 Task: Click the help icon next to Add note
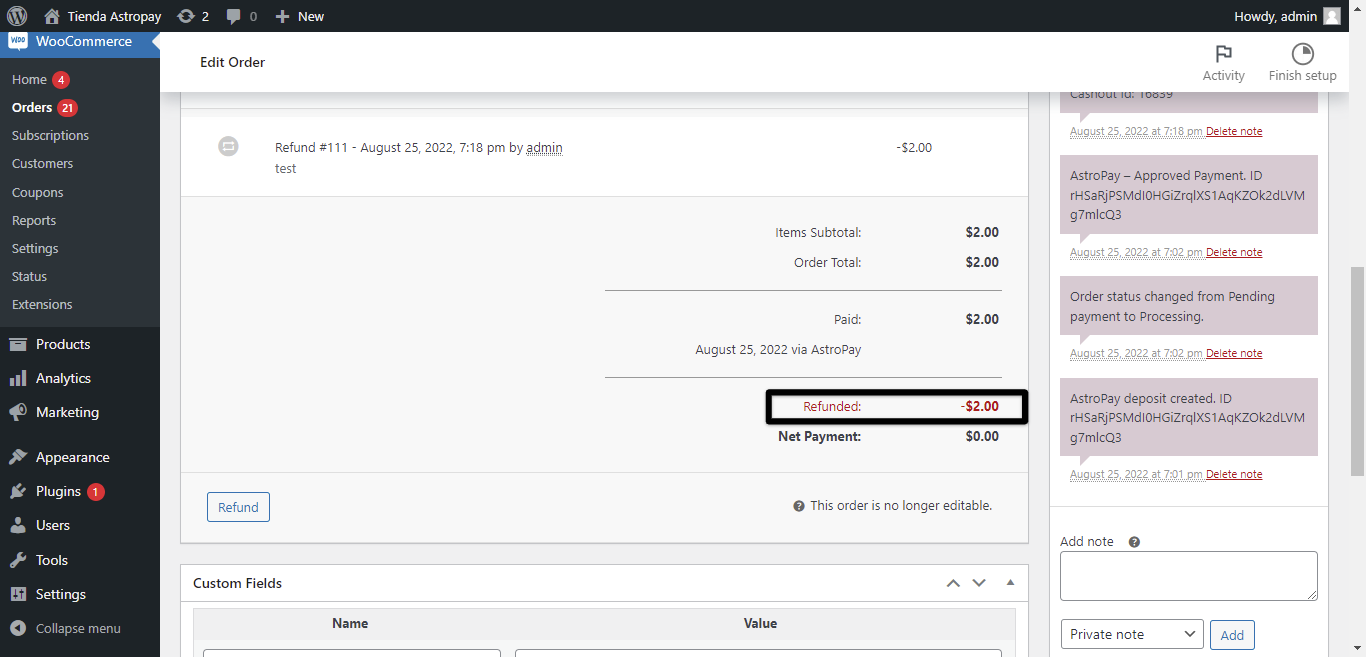[x=1134, y=542]
